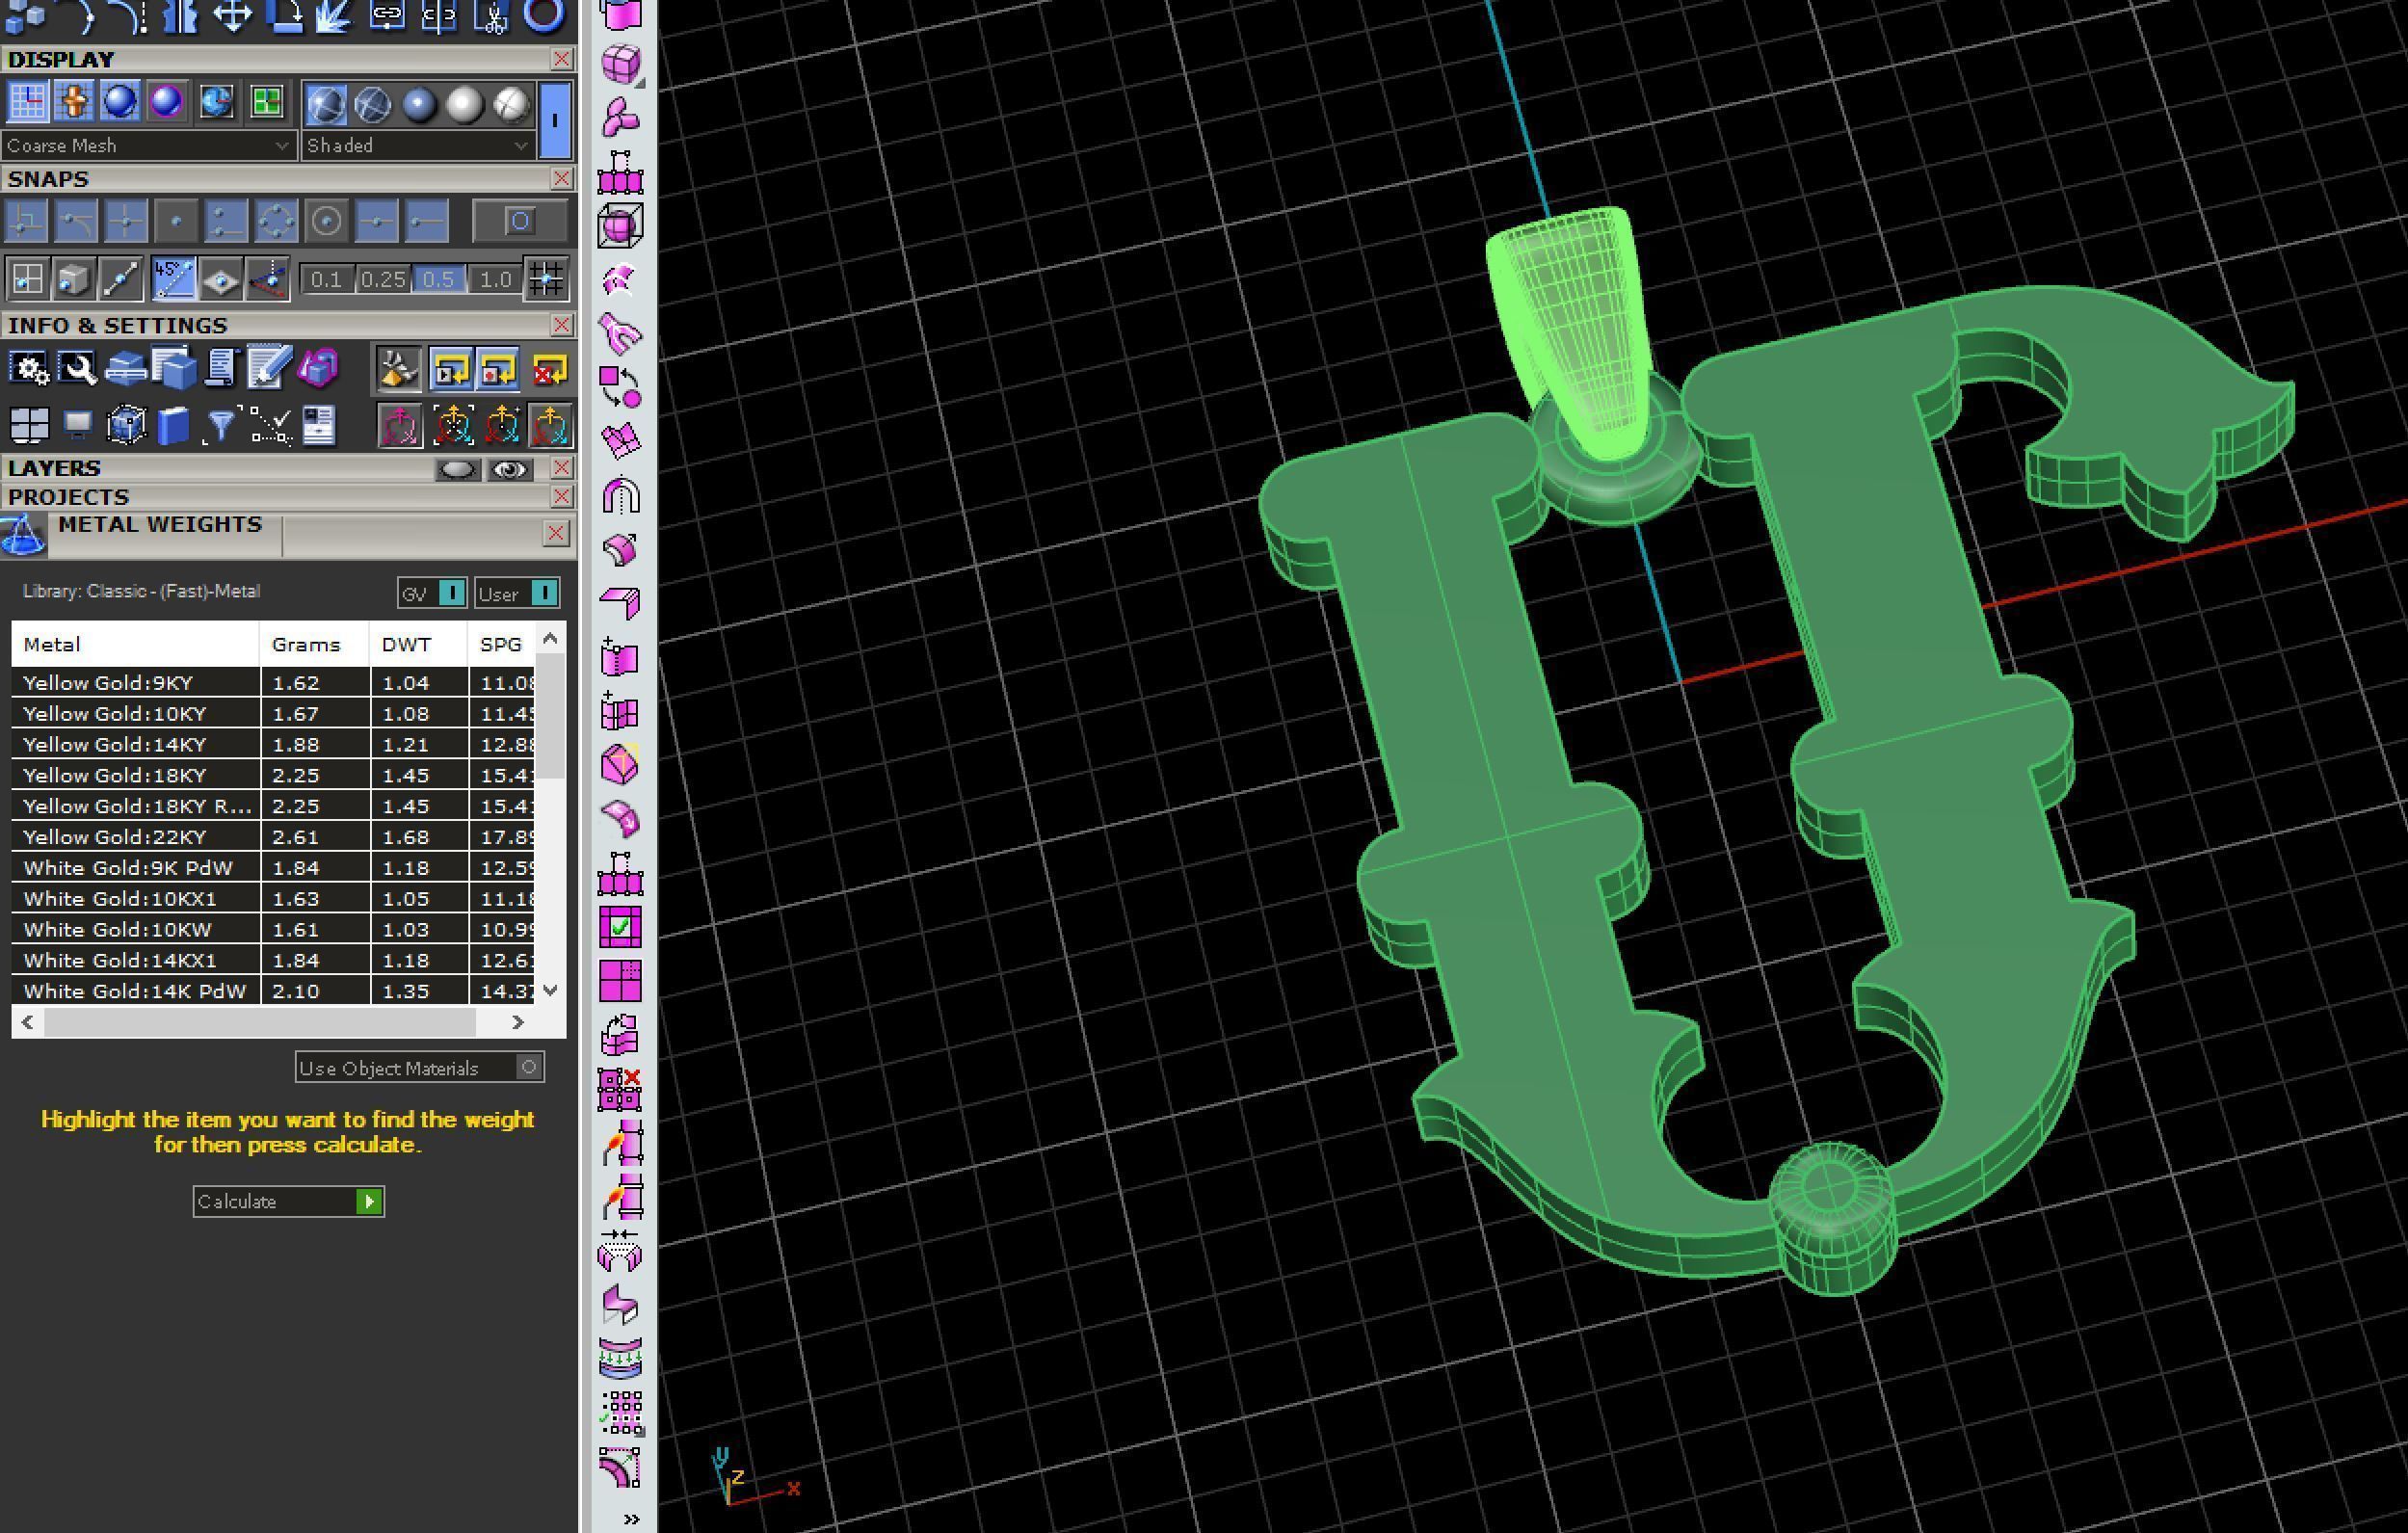
Task: Toggle the quadrant snap button
Action: point(276,221)
